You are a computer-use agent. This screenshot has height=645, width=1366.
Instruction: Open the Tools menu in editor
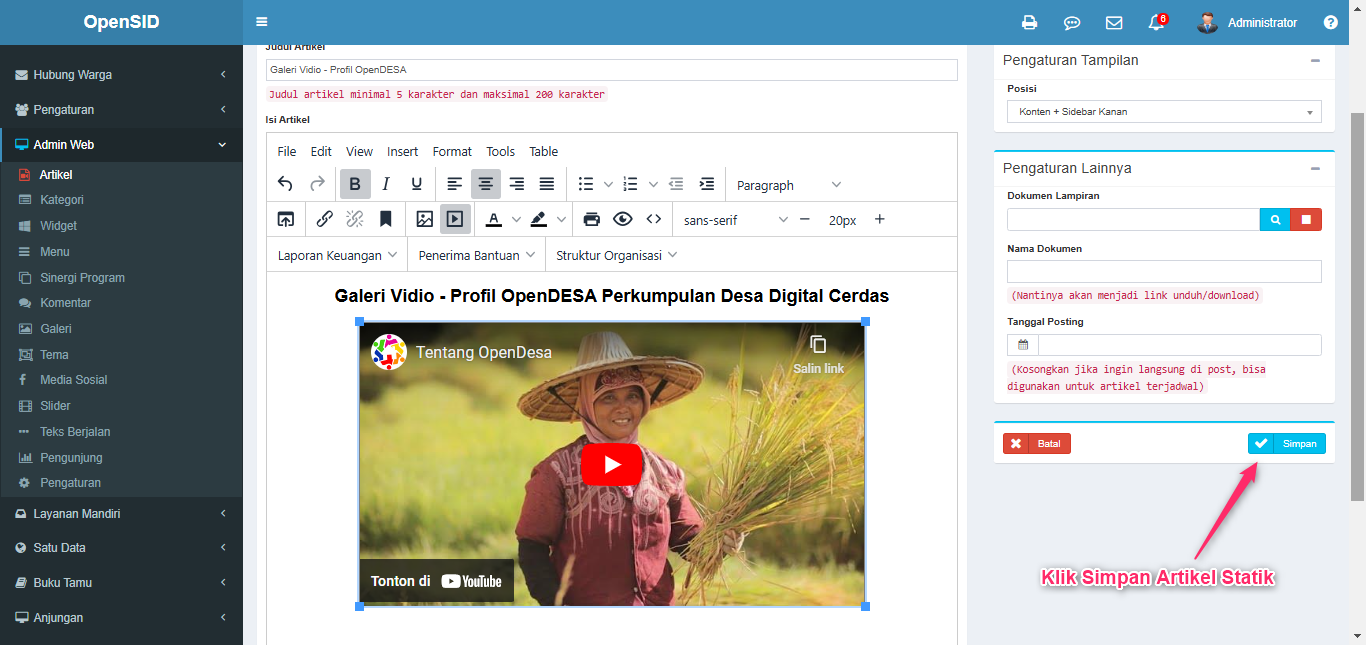(x=501, y=151)
